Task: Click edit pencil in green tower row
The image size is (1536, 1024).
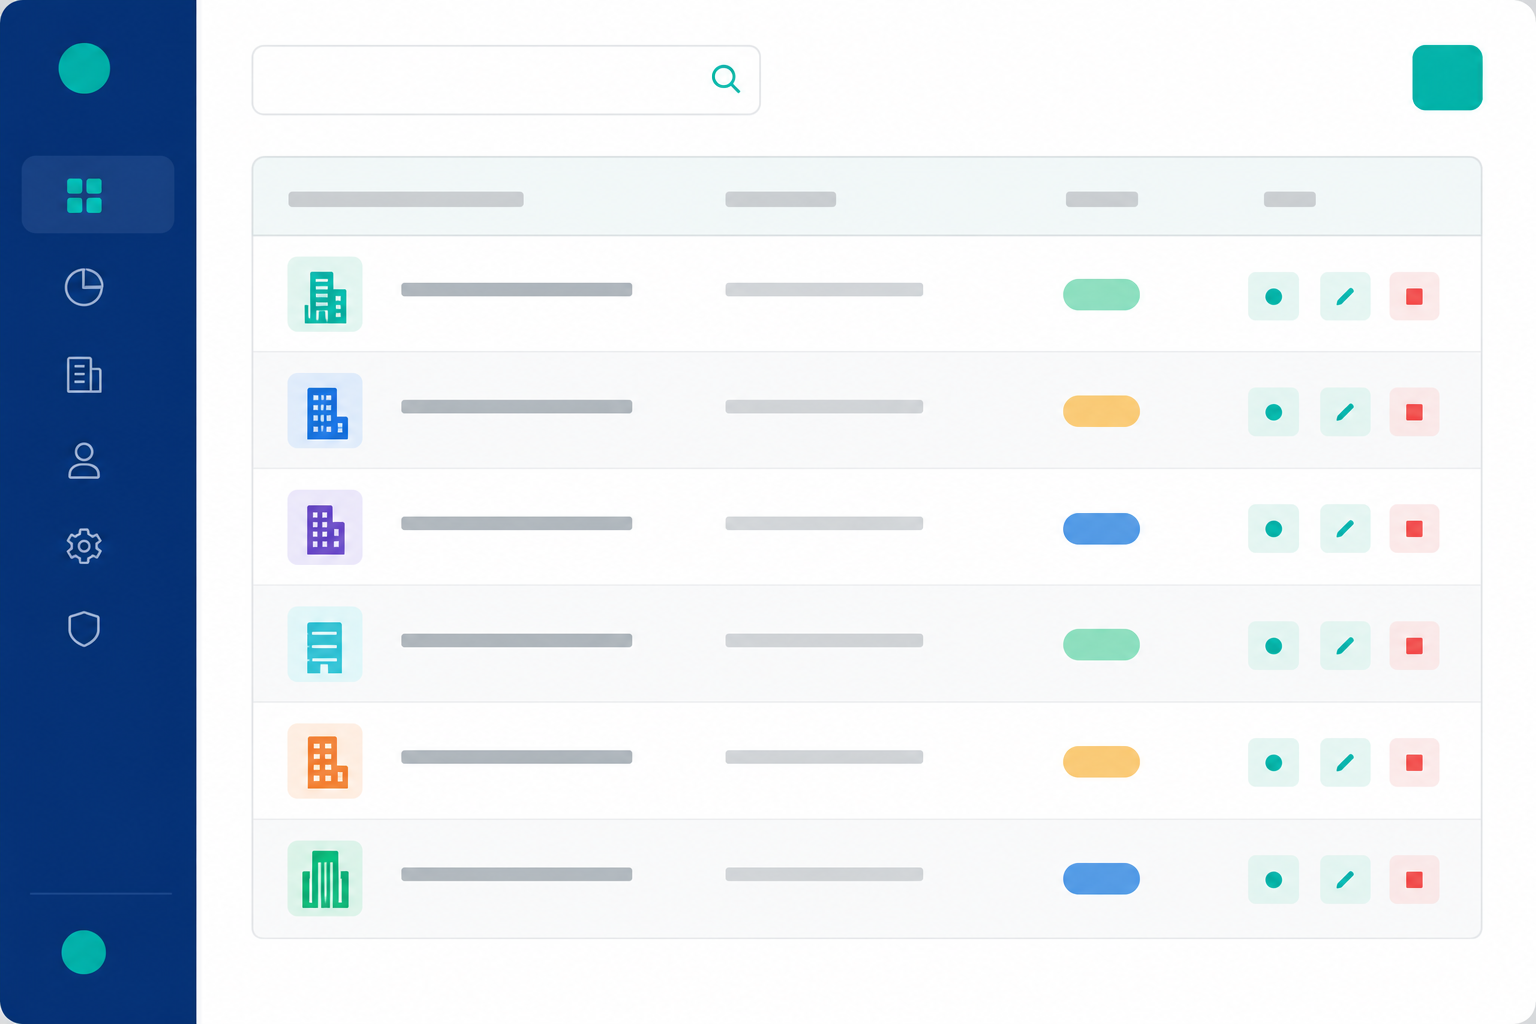Action: click(1345, 880)
